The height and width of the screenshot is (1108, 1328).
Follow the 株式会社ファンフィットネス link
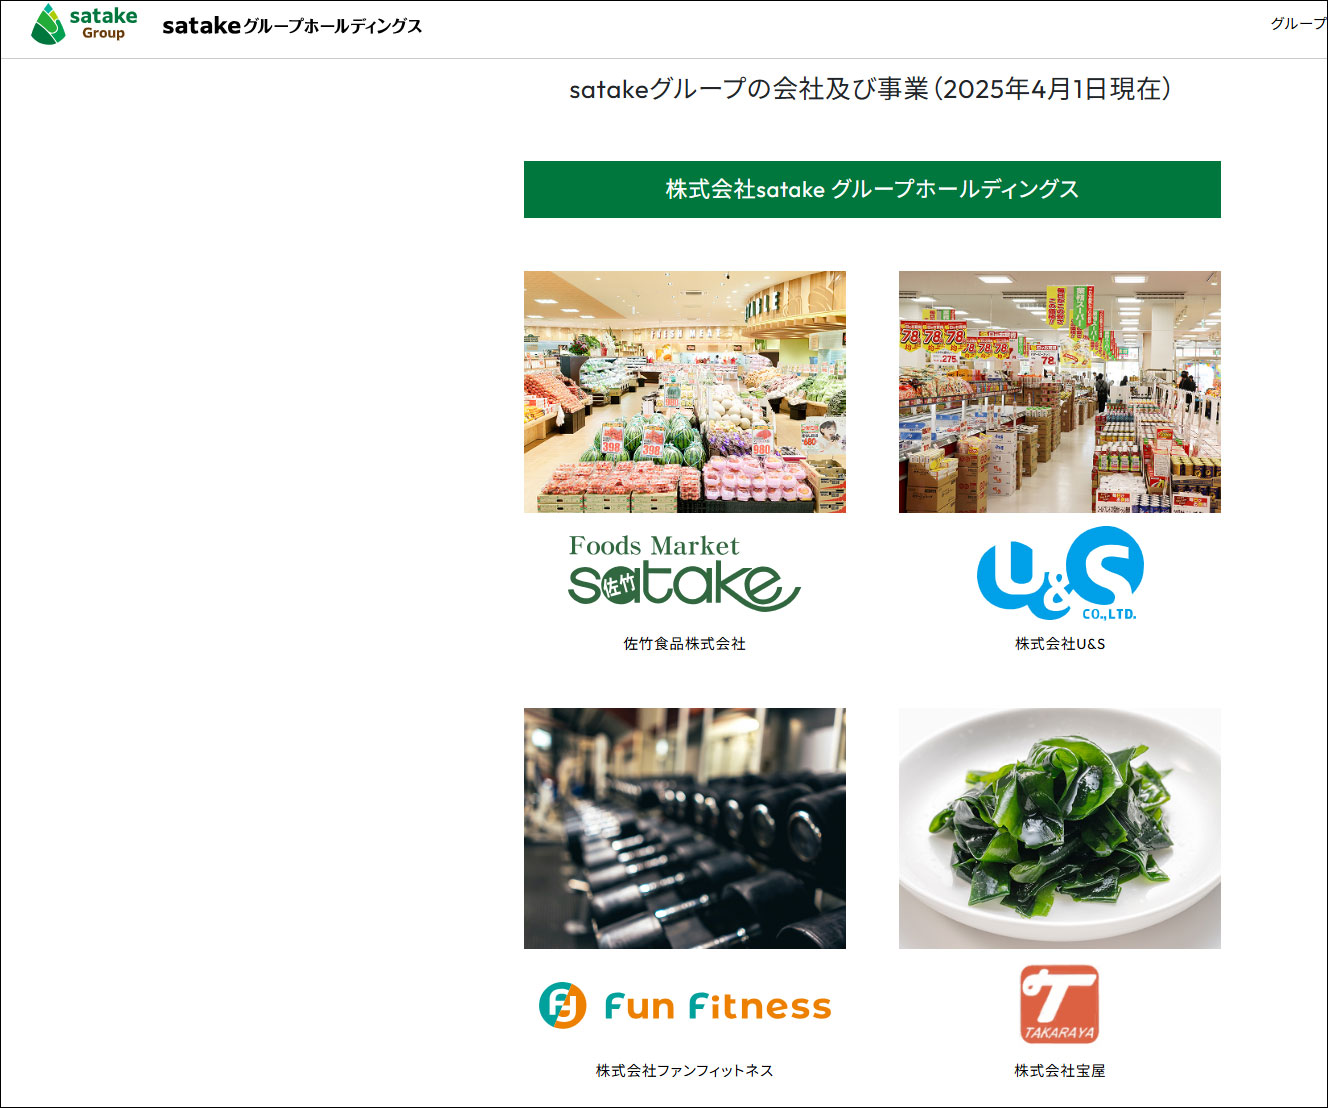(x=685, y=1071)
